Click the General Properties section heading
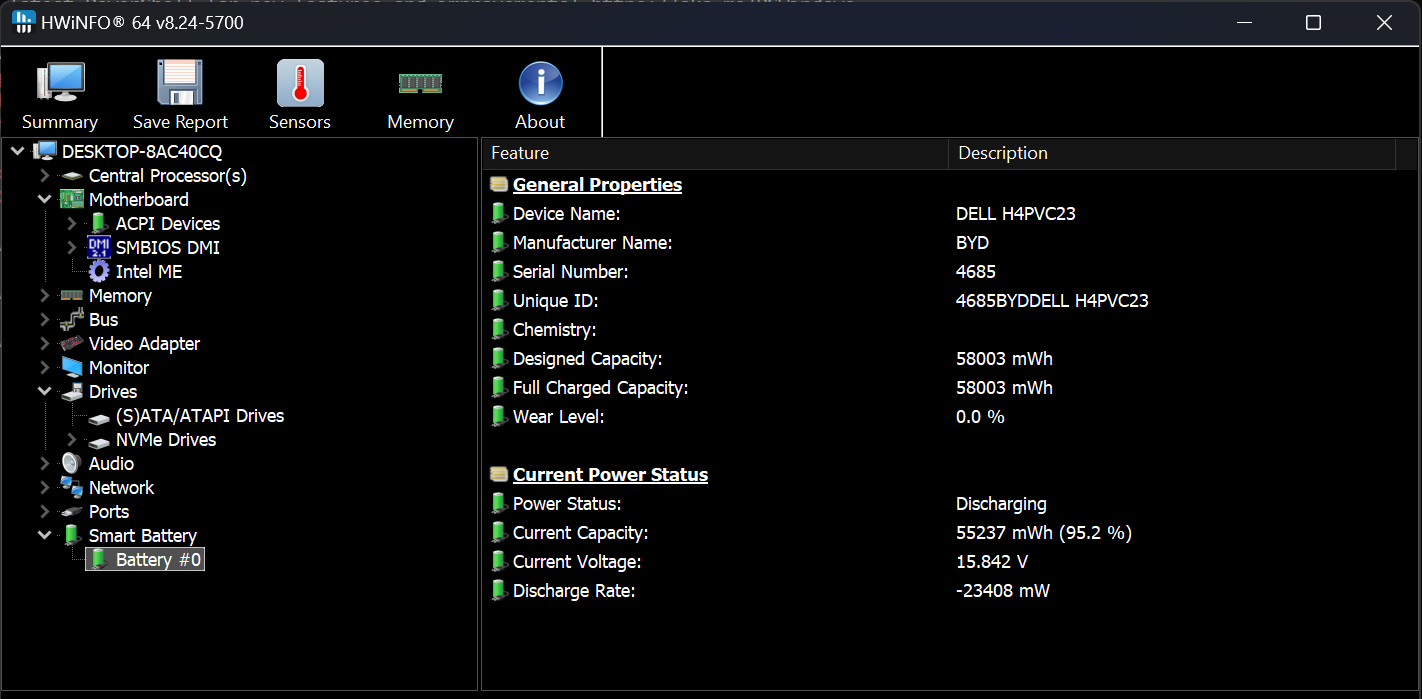1422x699 pixels. 597,185
